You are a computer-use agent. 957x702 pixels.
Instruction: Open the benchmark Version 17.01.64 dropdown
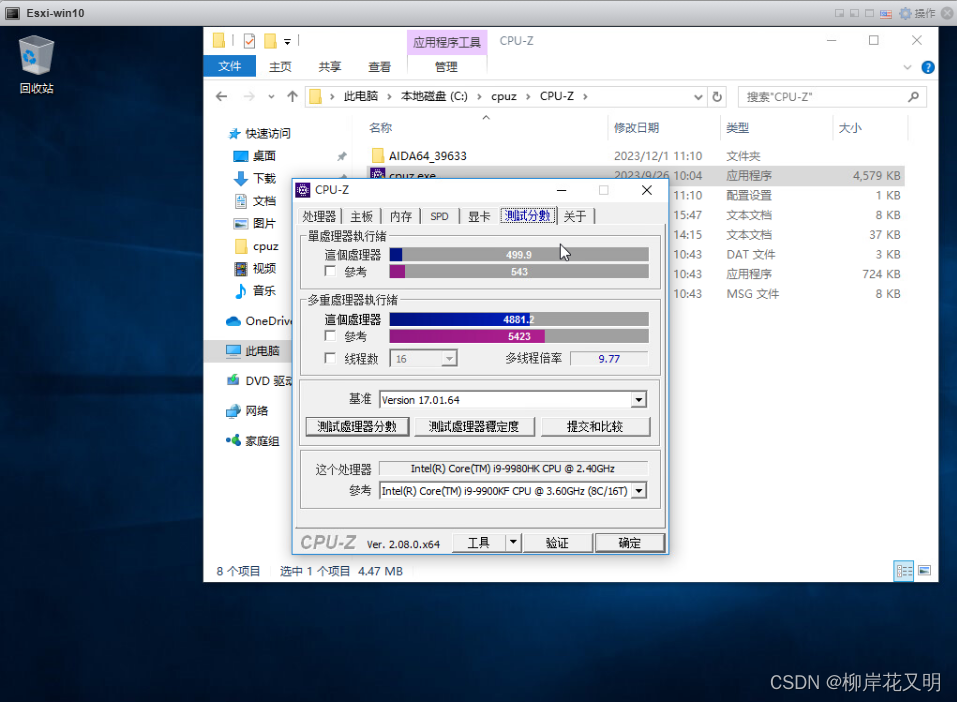point(638,400)
